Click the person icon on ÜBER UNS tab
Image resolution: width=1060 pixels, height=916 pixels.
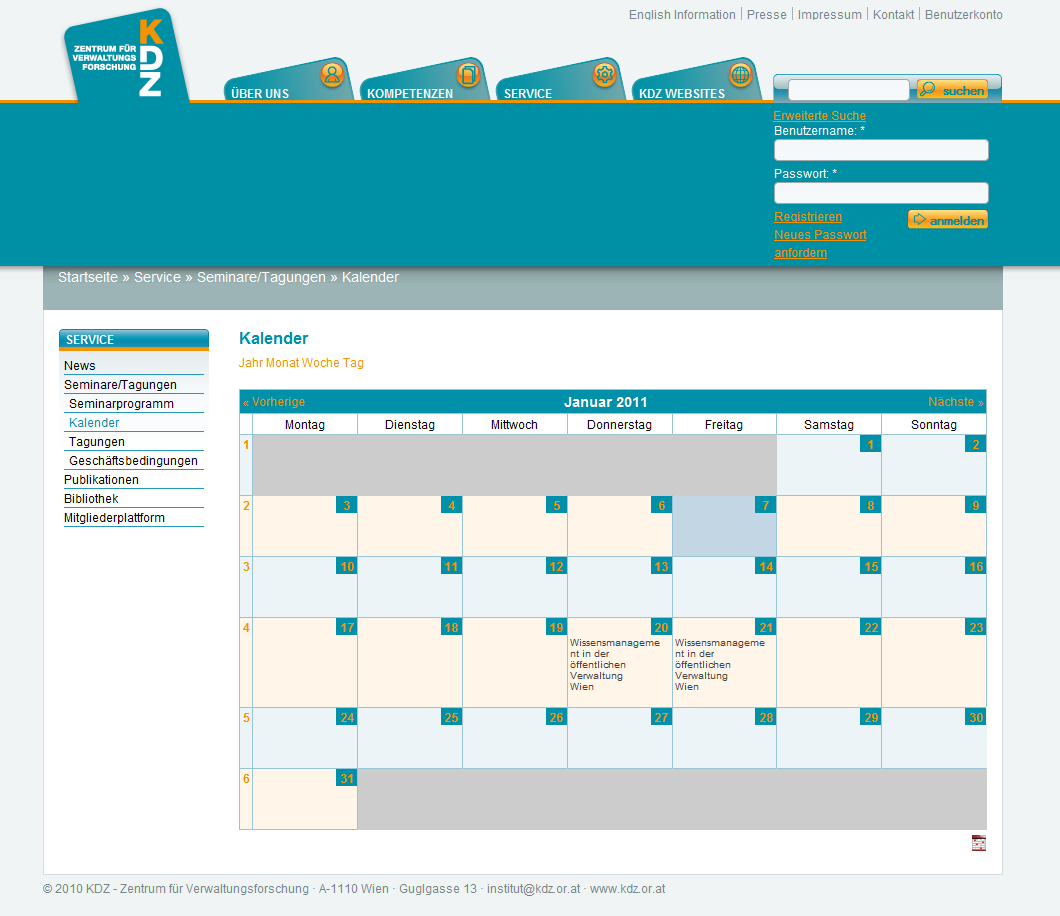click(330, 74)
